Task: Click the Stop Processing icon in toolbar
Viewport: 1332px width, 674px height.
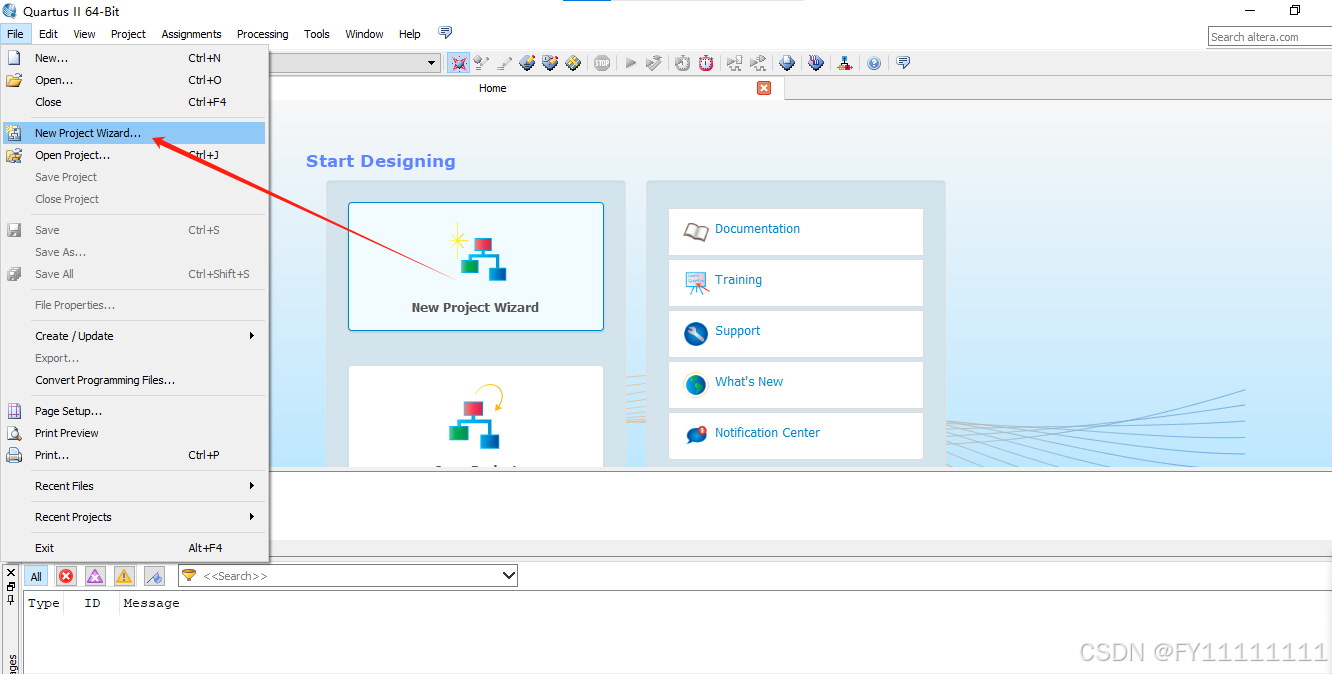Action: (602, 63)
